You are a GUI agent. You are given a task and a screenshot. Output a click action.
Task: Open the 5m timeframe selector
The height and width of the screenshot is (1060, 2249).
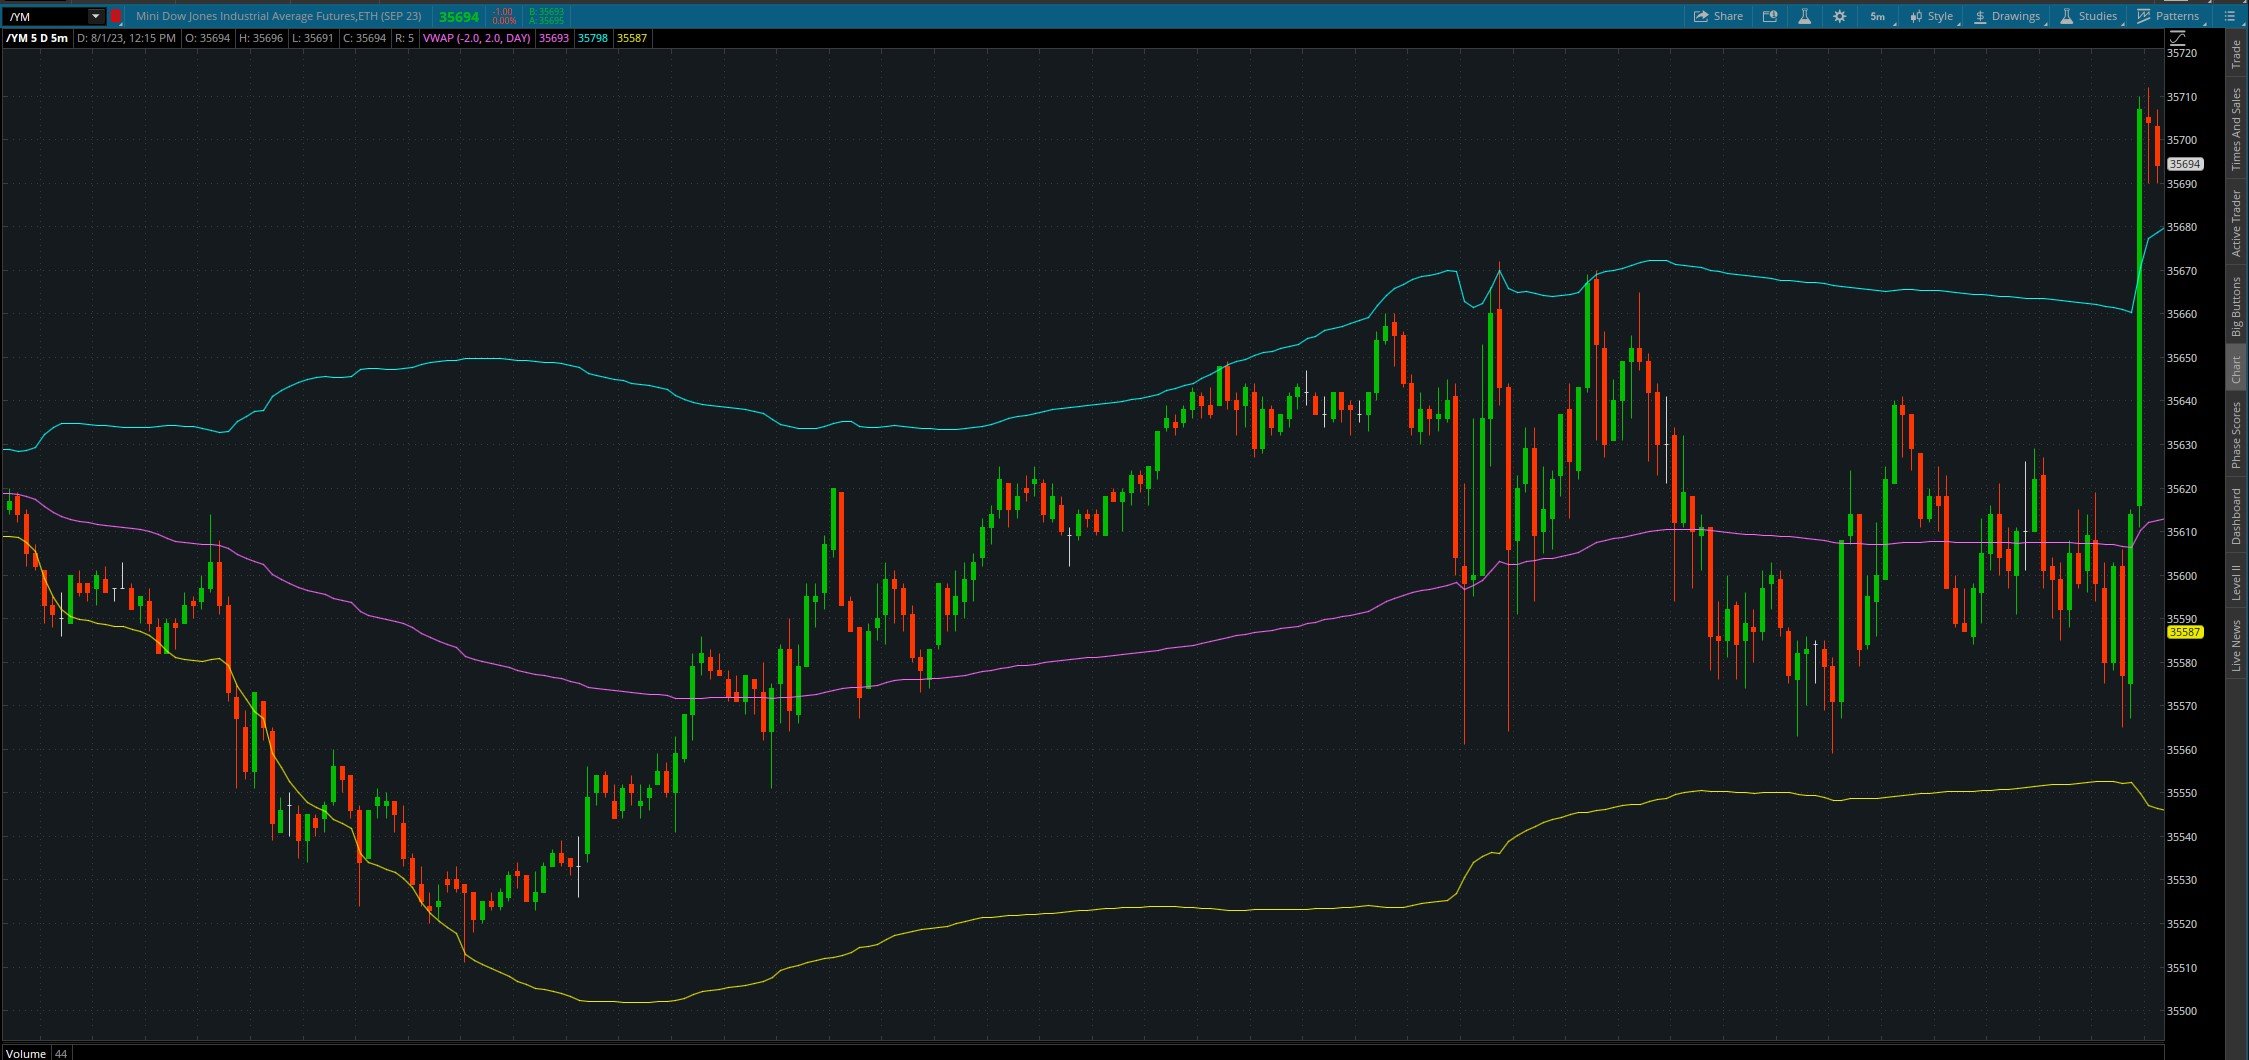click(1877, 16)
